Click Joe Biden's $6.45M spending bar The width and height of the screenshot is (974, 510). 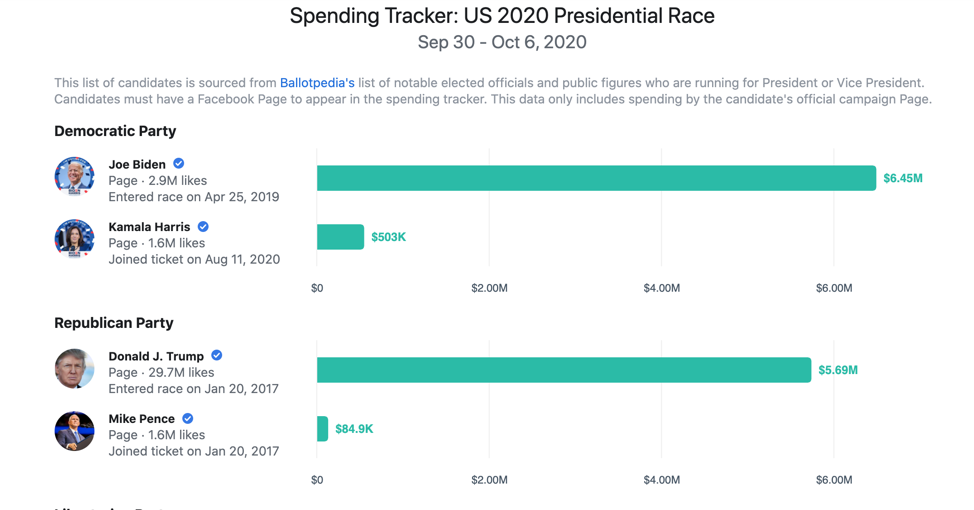(596, 178)
